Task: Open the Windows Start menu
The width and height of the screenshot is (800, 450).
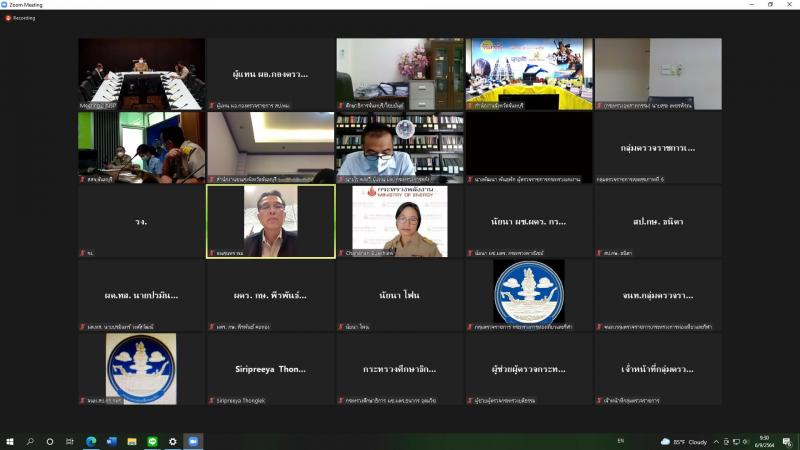Action: (x=9, y=441)
